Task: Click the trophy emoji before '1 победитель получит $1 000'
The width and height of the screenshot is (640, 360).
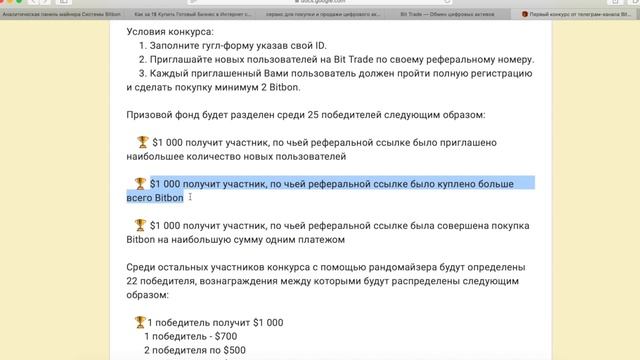Action: pos(140,322)
